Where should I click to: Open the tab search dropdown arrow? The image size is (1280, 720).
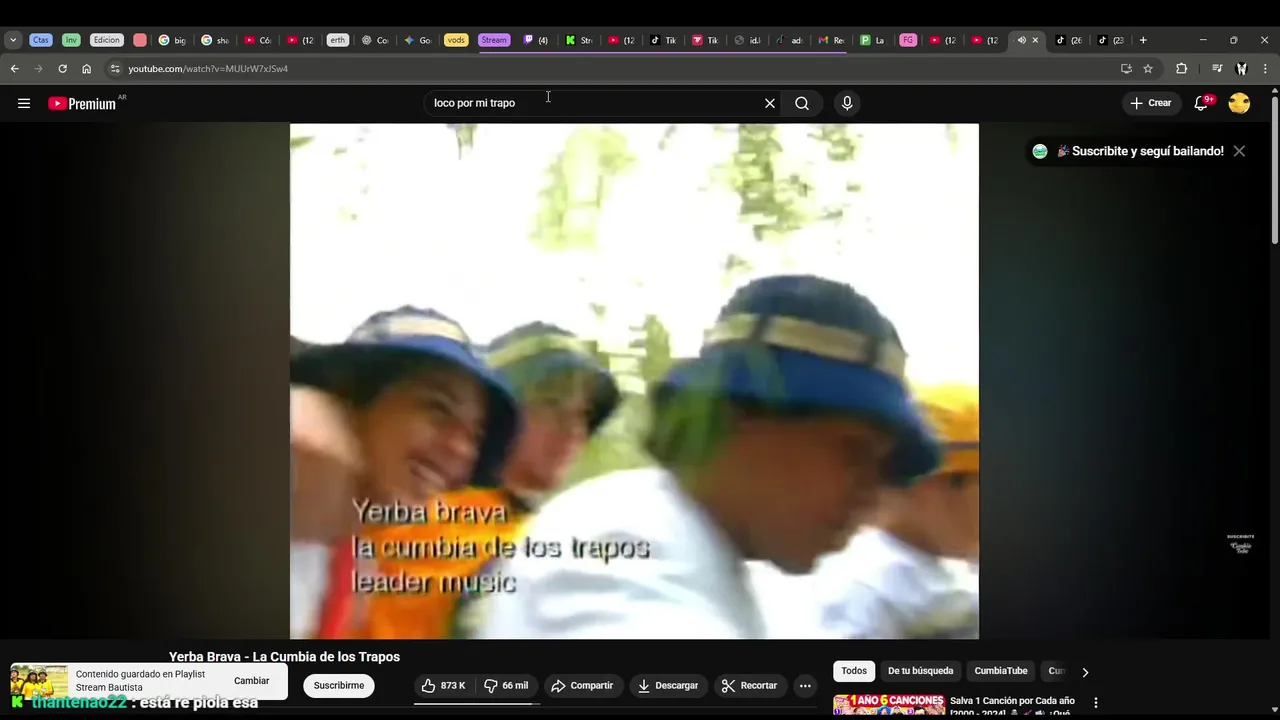click(13, 40)
